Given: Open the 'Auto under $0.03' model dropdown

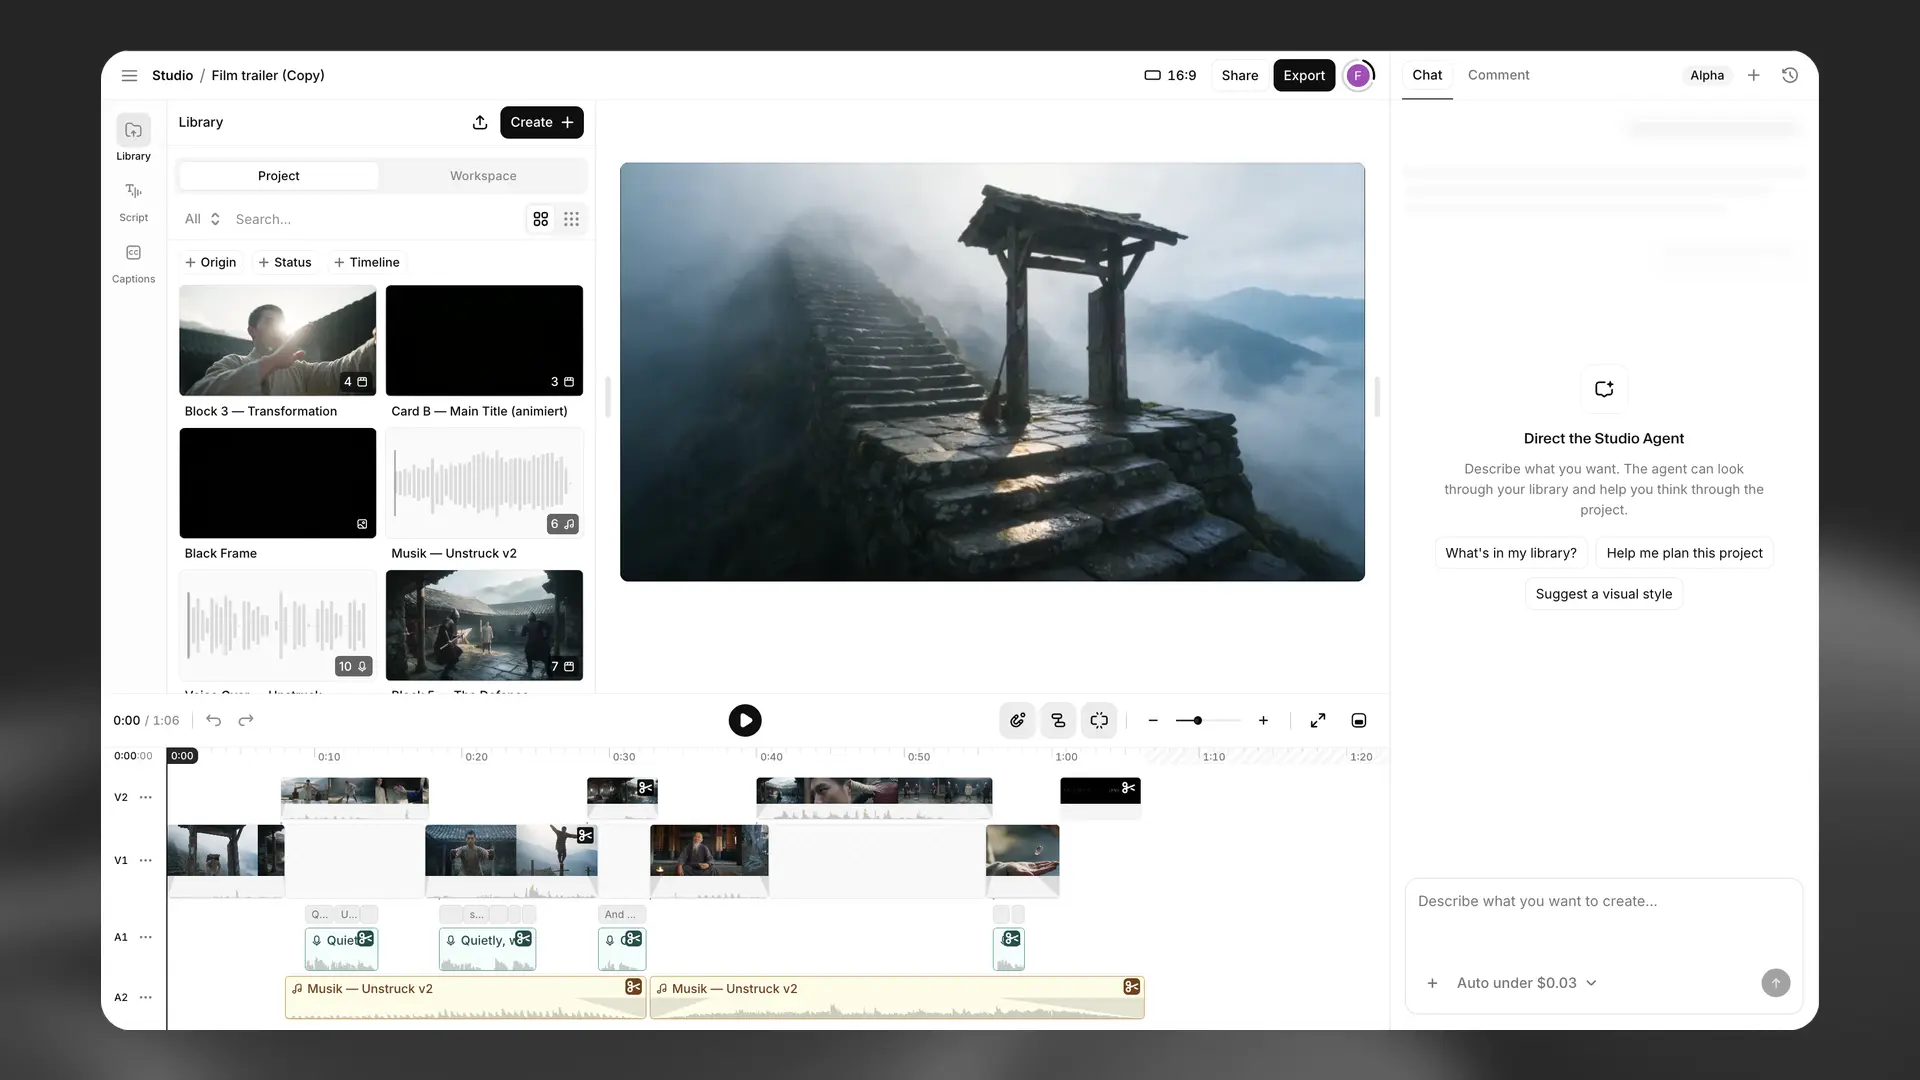Looking at the screenshot, I should 1526,983.
